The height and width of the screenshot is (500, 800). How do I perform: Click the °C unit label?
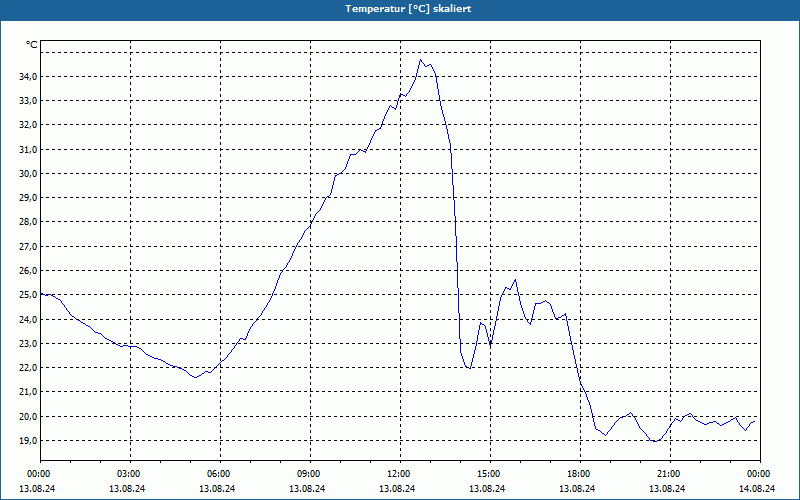coord(32,45)
